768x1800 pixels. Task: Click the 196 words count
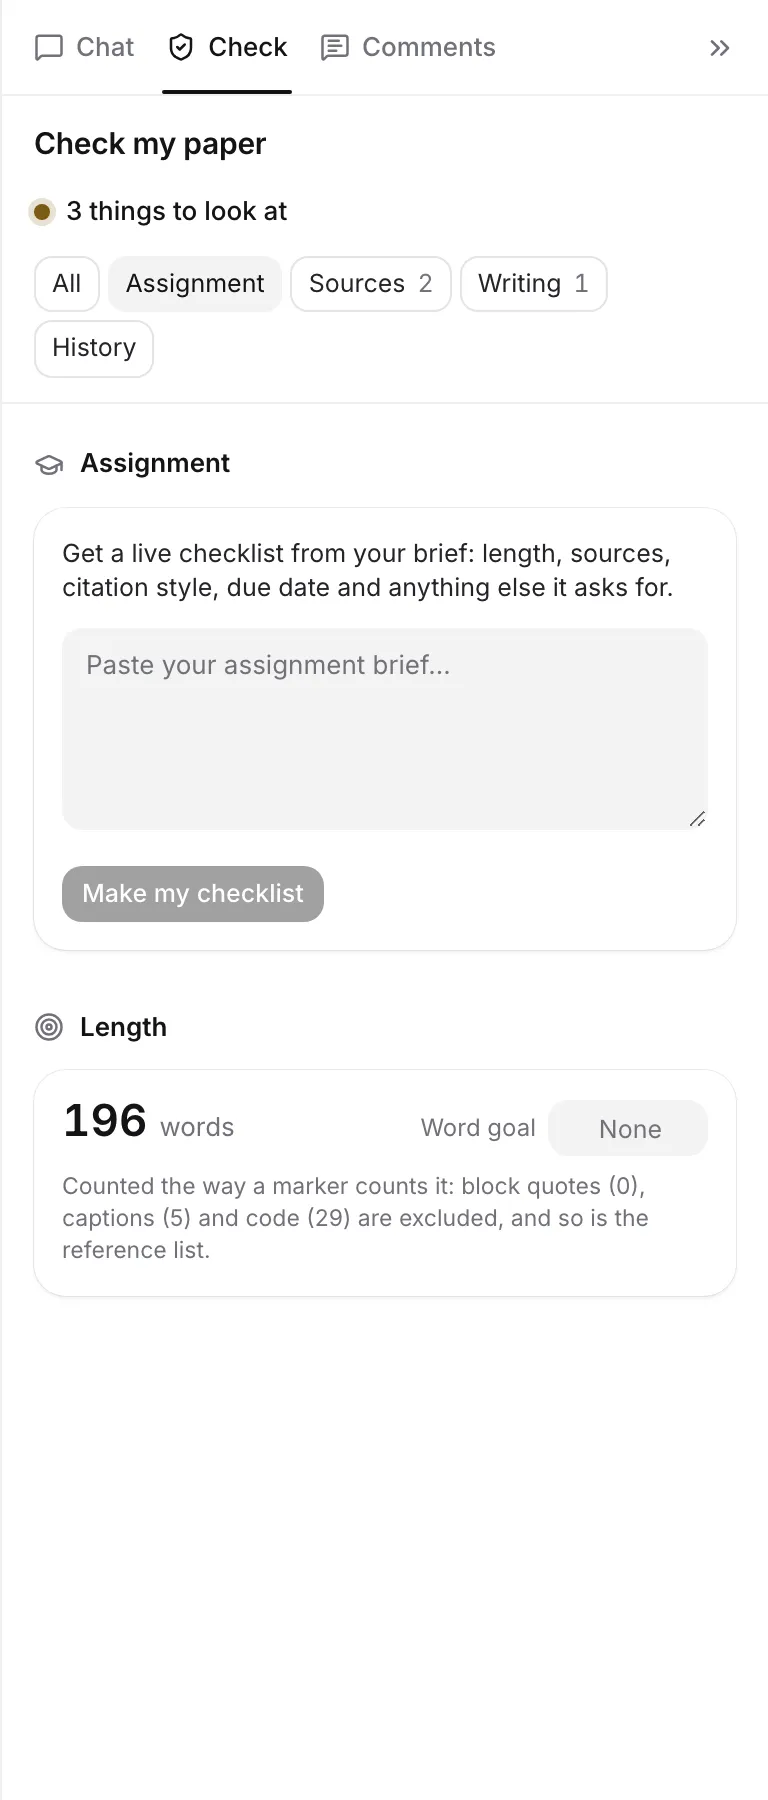149,1122
